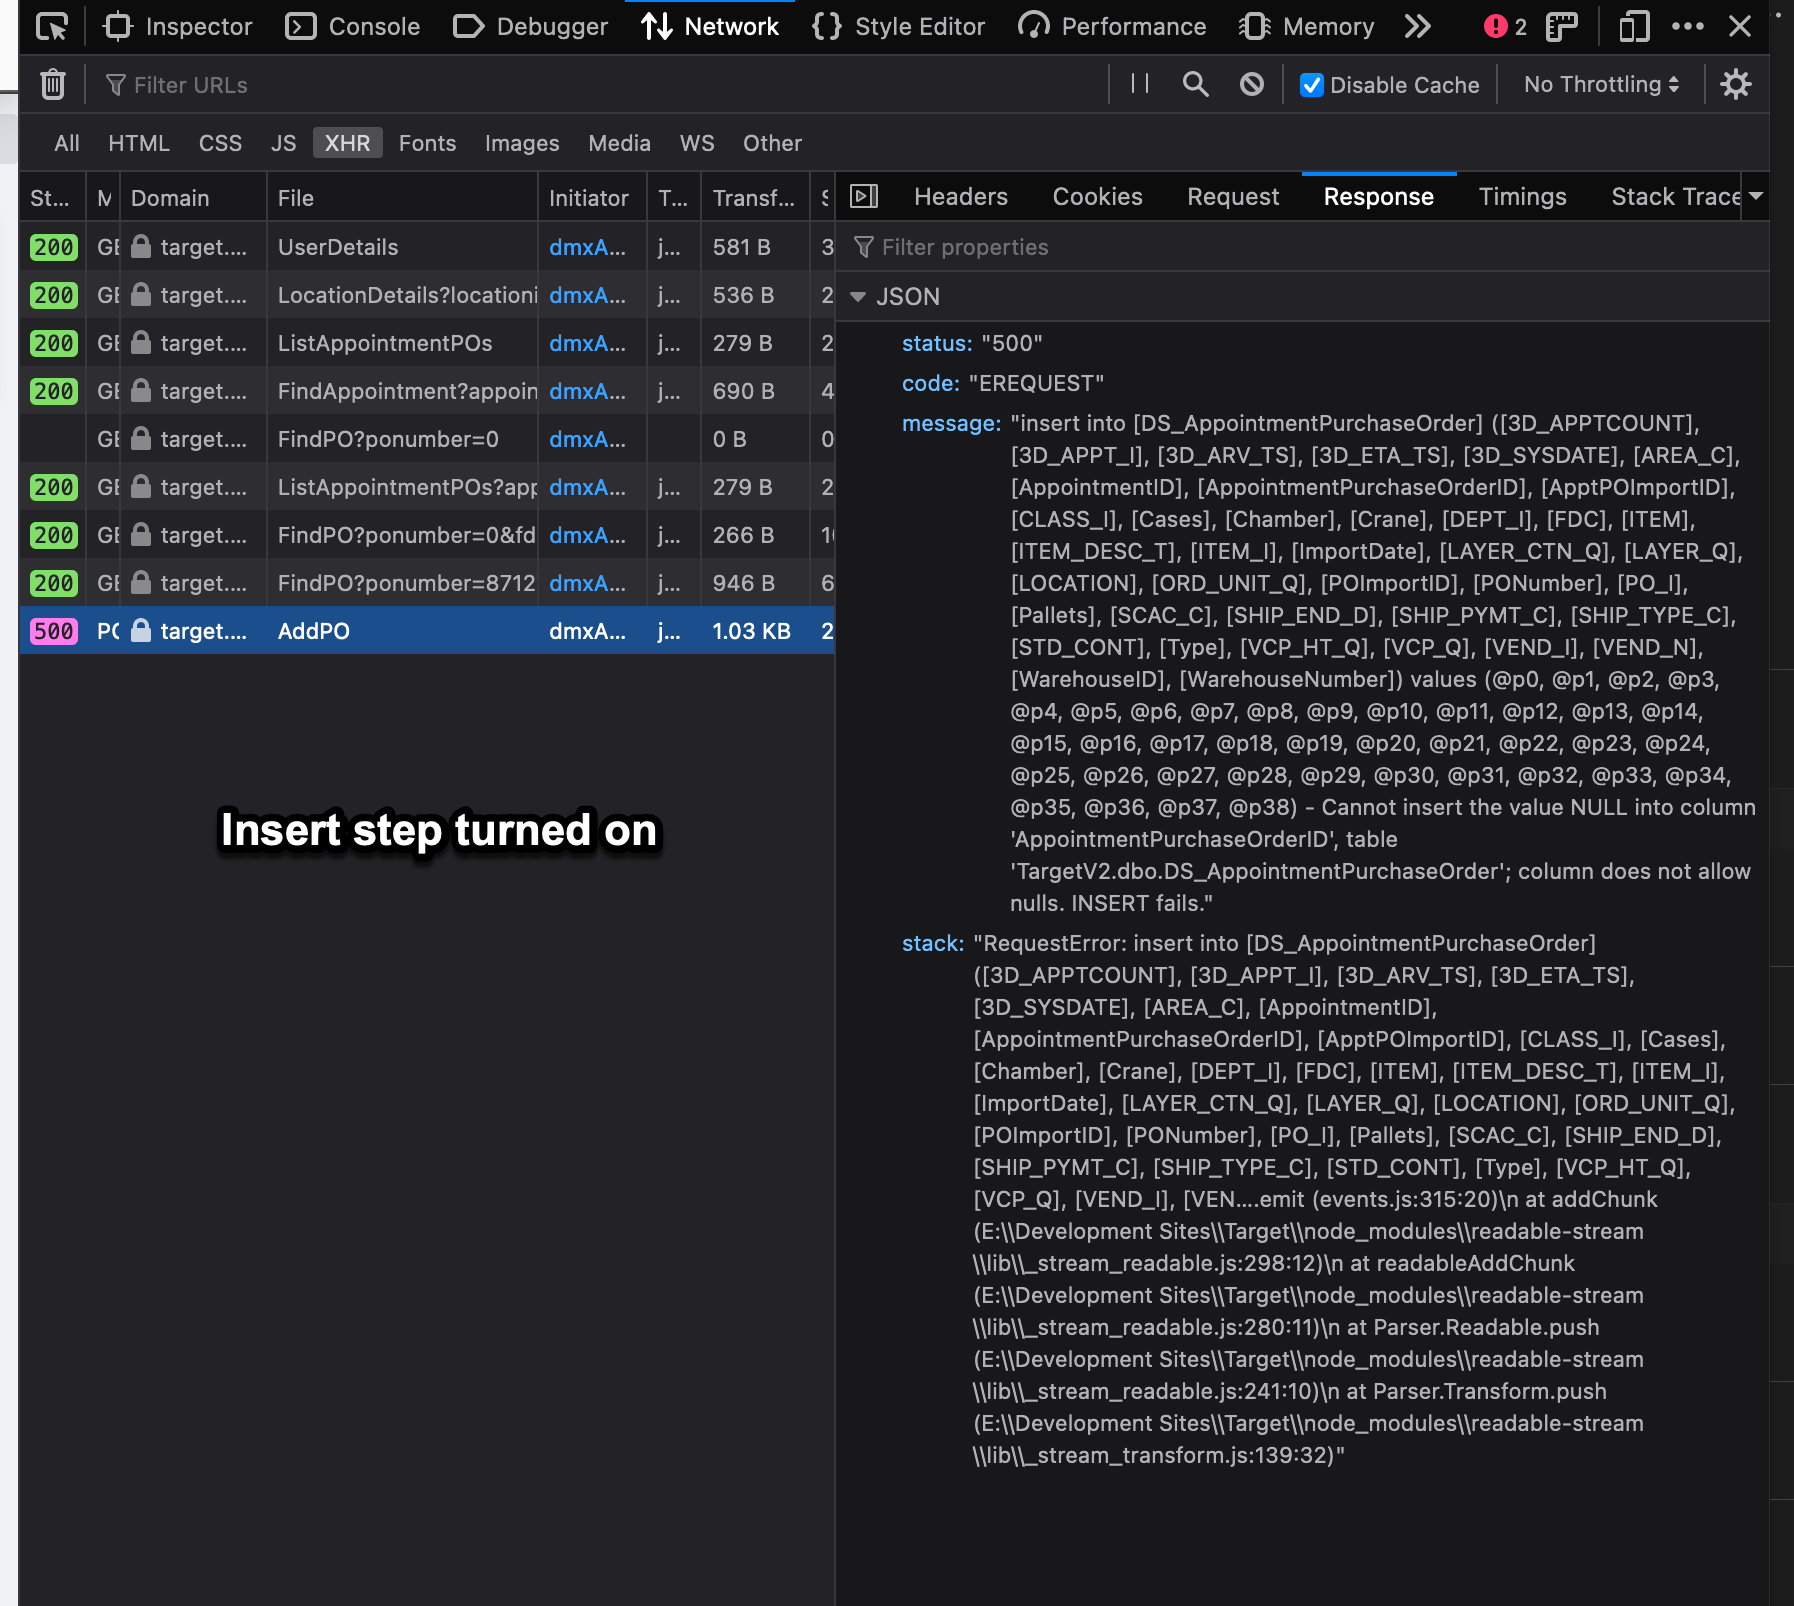Clear network log with trash icon

pos(53,85)
